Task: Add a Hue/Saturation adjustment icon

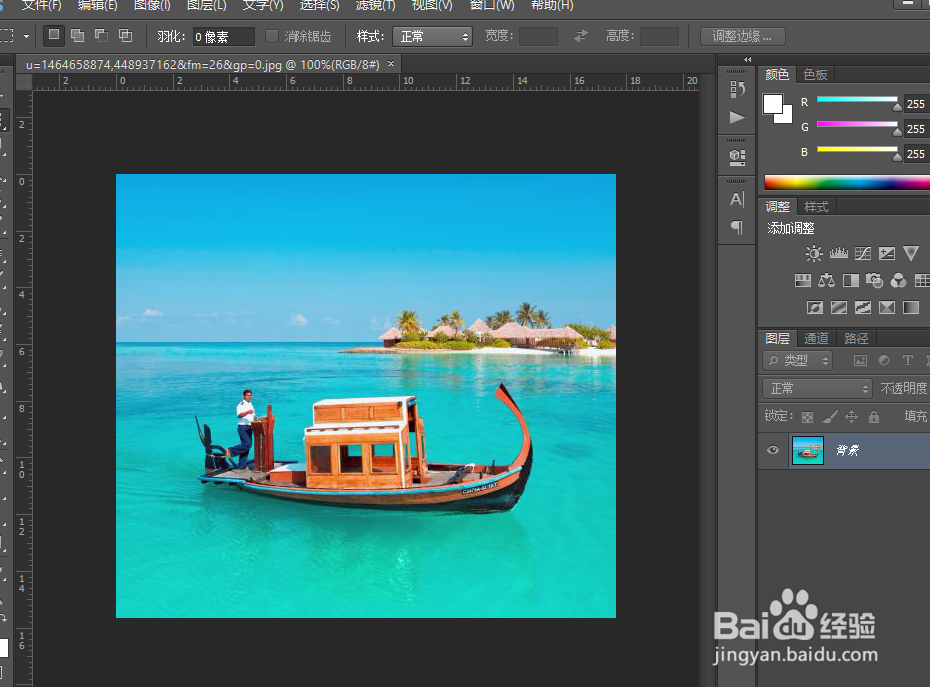Action: point(802,281)
